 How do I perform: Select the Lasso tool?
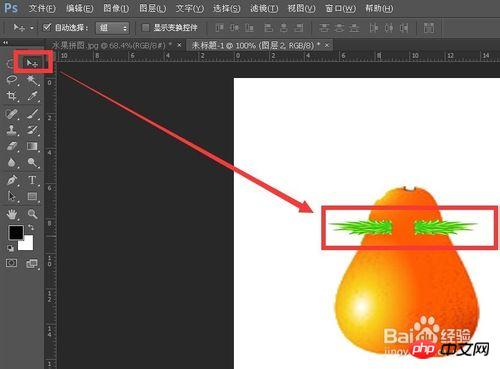click(12, 80)
